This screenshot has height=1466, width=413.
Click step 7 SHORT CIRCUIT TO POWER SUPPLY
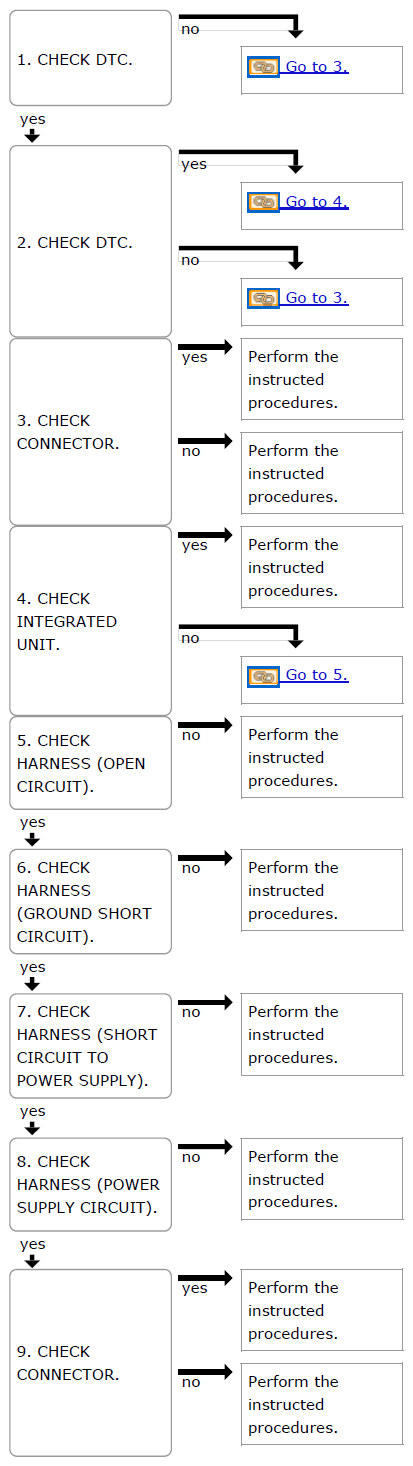point(91,1045)
